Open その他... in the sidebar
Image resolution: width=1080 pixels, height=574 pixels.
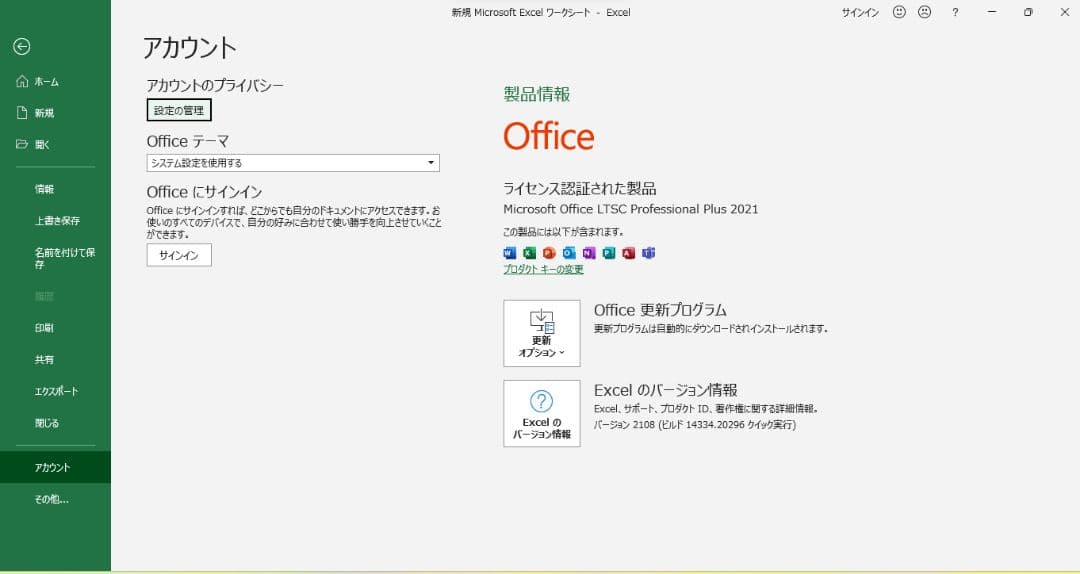[x=55, y=500]
